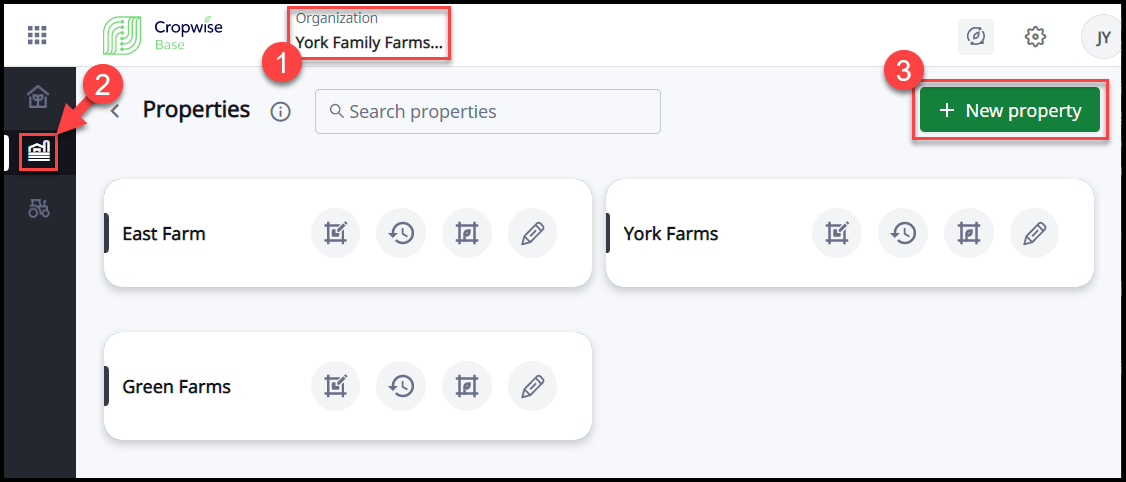This screenshot has height=482, width=1126.
Task: Edit East Farm field boundaries icon
Action: click(x=336, y=233)
